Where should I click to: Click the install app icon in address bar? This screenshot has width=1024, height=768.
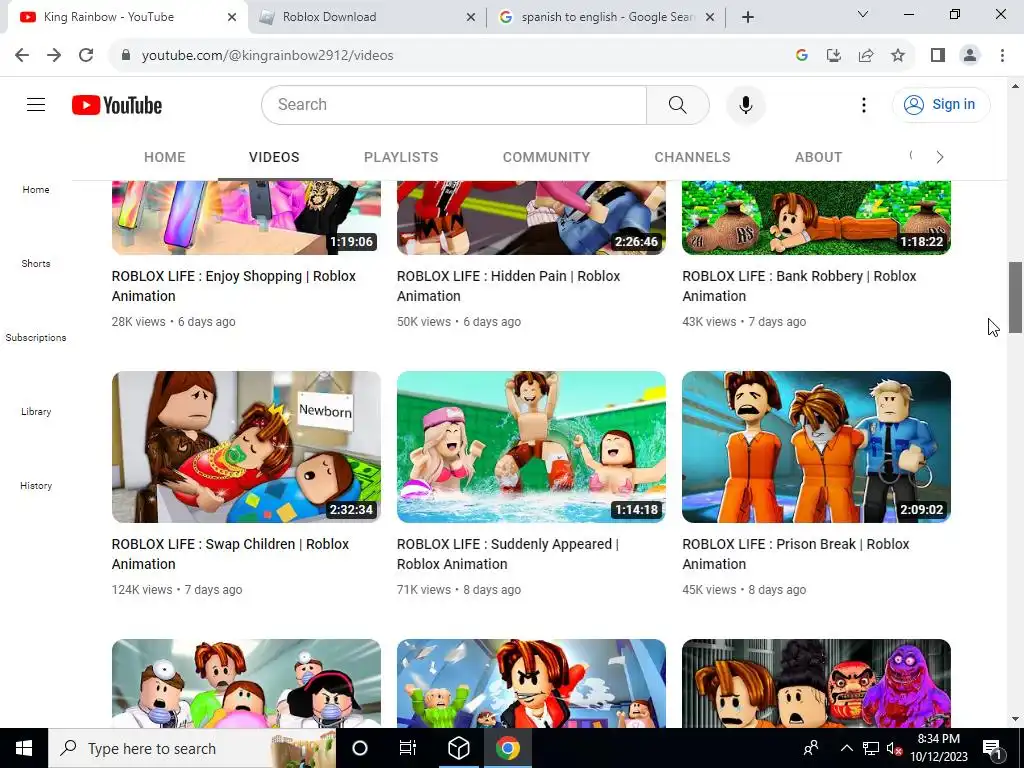pyautogui.click(x=834, y=55)
